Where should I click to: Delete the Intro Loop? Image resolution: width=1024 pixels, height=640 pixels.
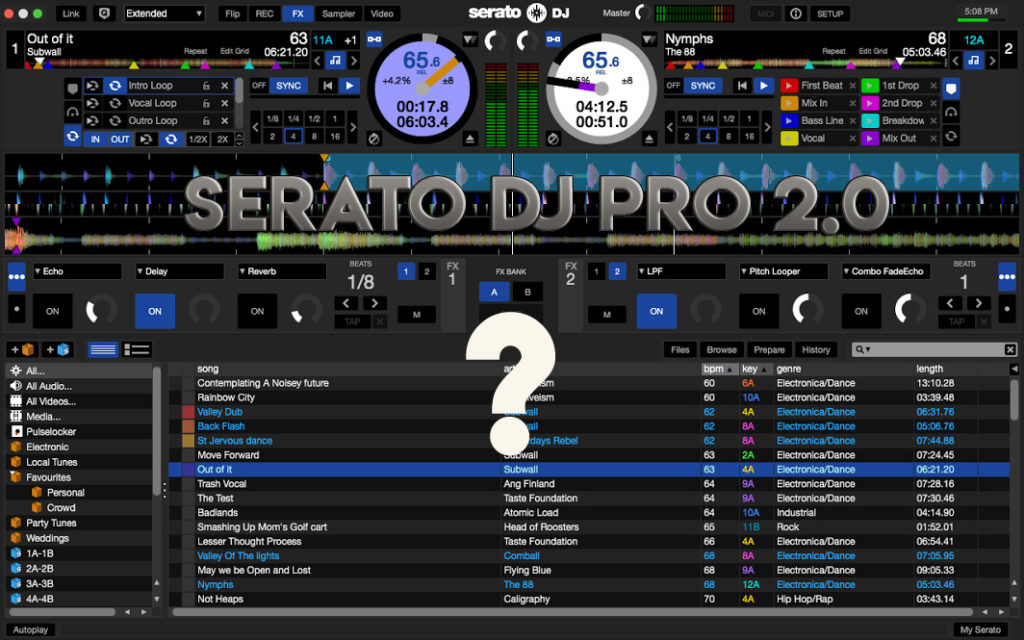(x=225, y=86)
